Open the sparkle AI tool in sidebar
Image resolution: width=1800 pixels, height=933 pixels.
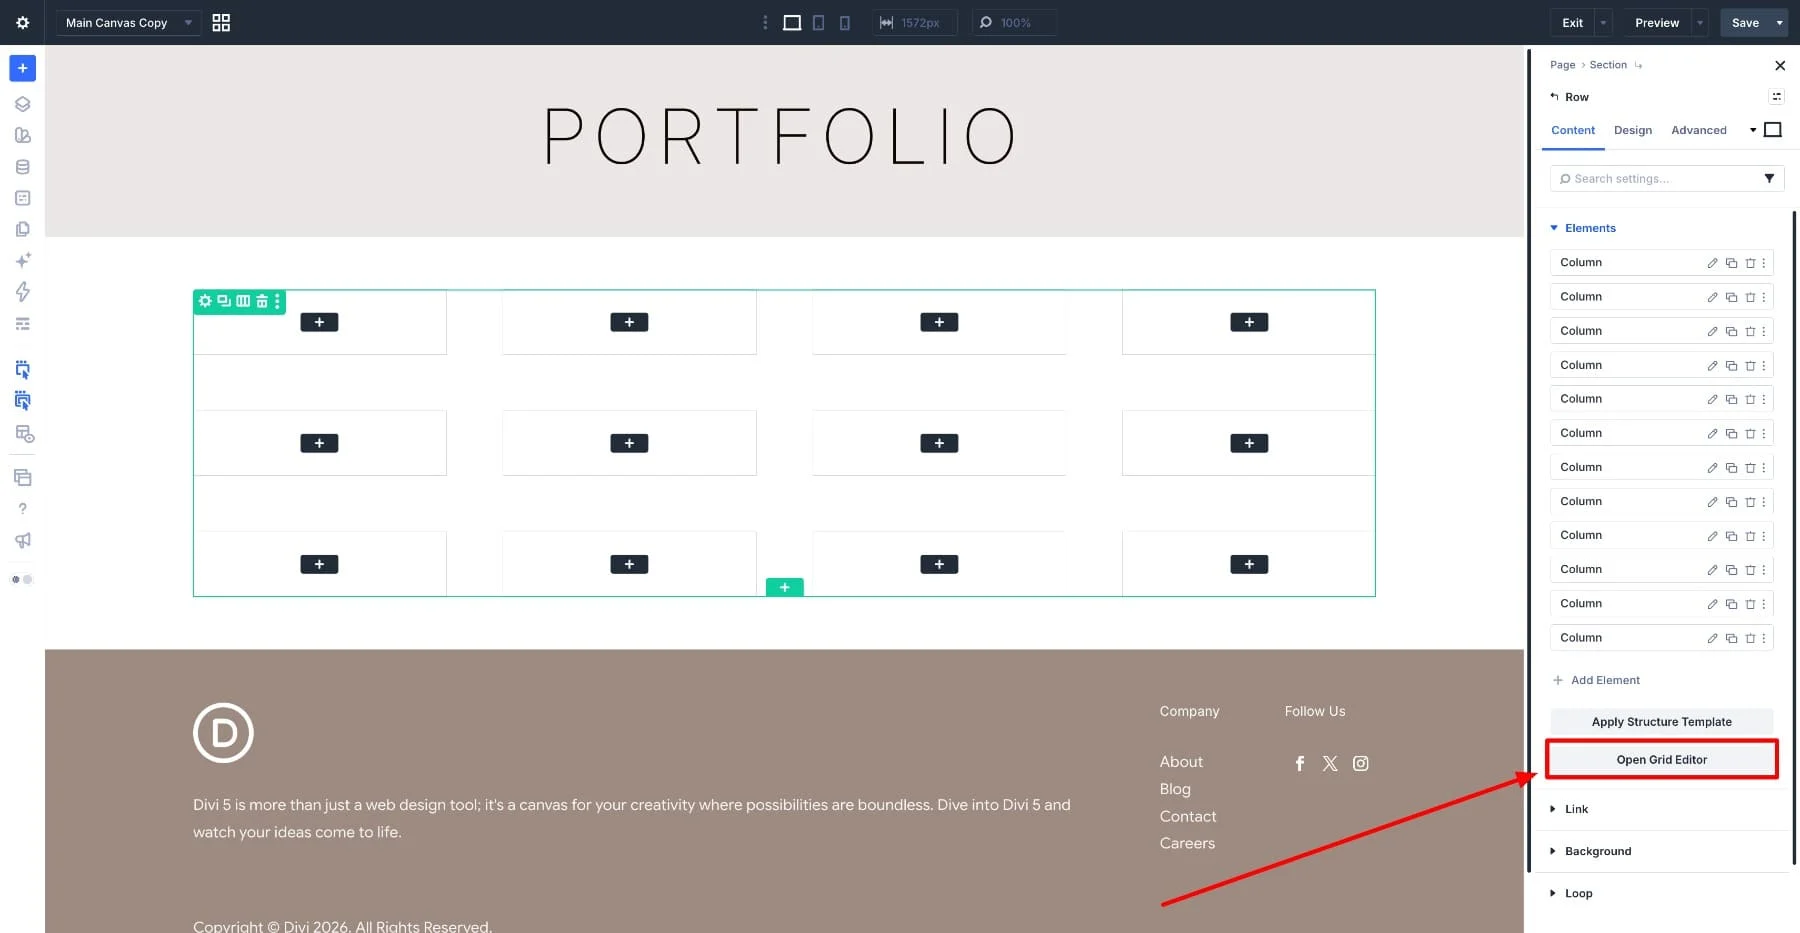[x=22, y=260]
